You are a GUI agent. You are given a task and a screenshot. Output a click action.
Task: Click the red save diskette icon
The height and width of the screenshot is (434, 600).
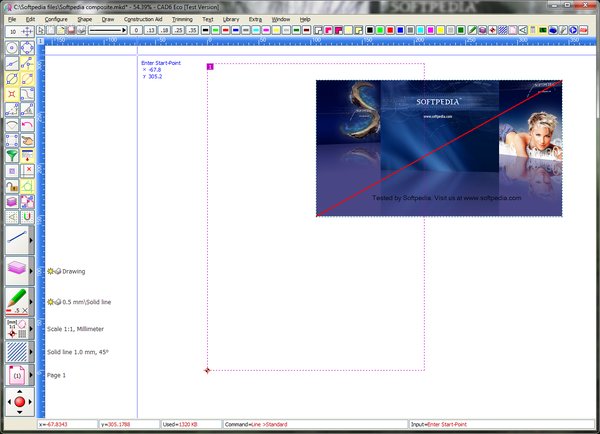tap(71, 30)
